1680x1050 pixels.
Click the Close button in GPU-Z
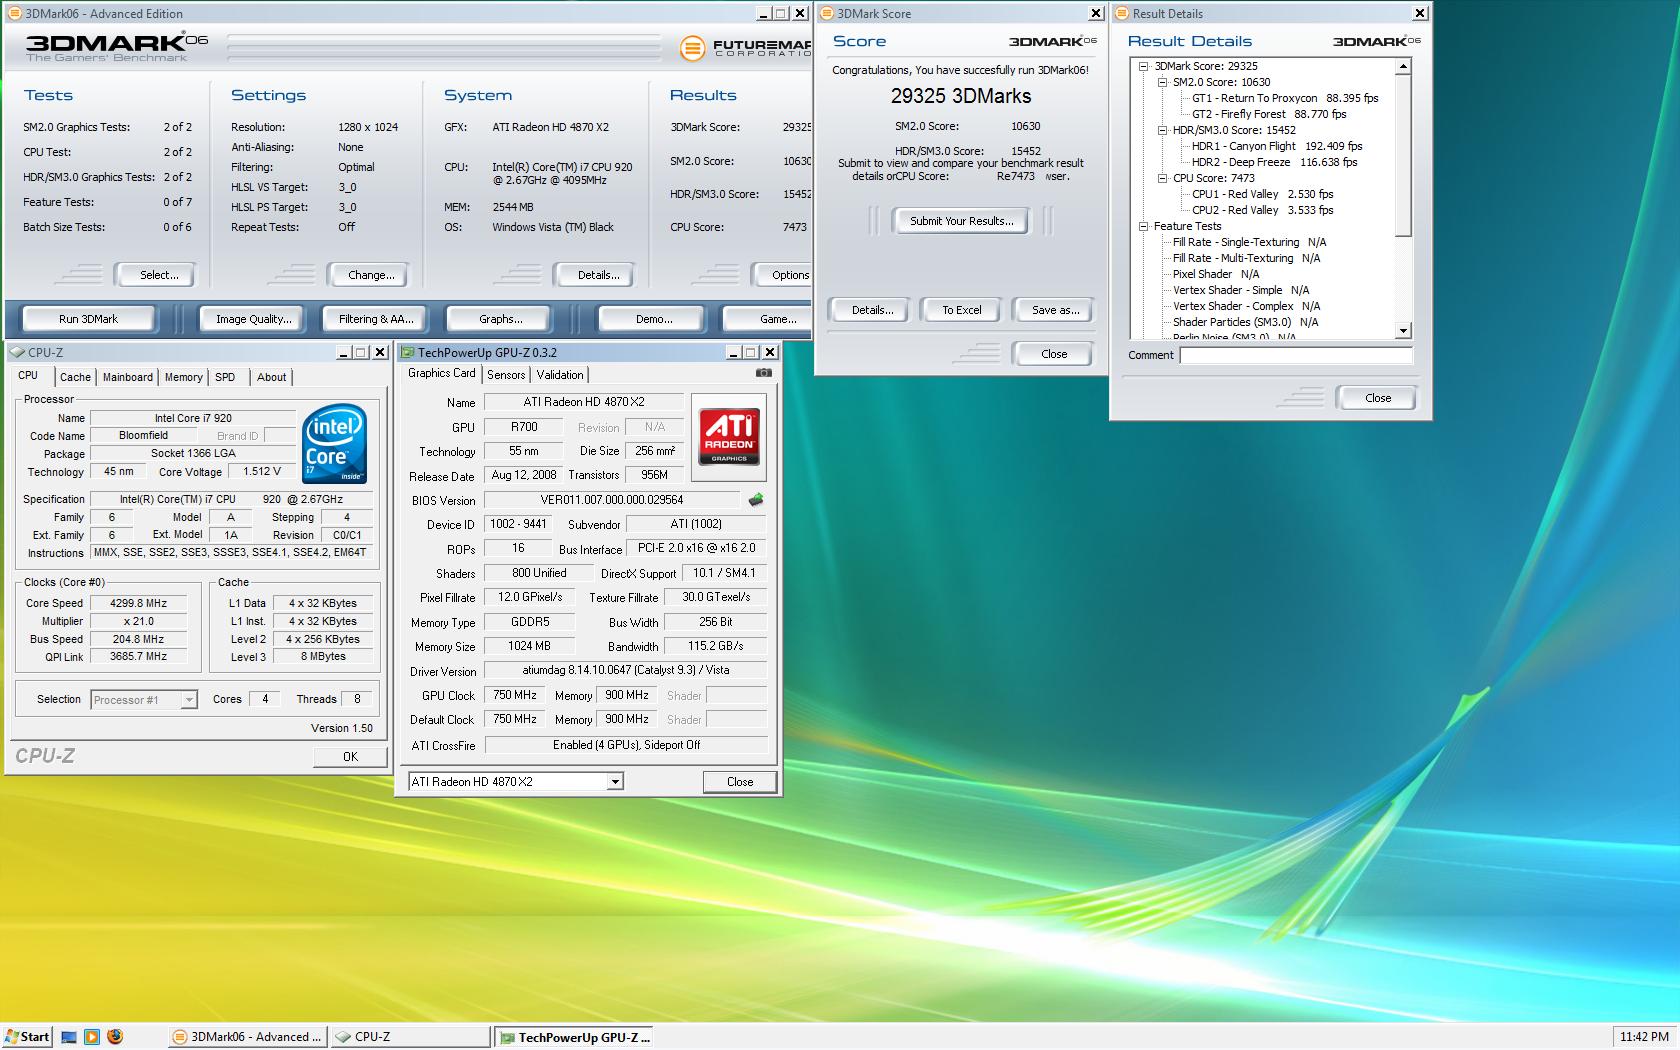tap(740, 782)
